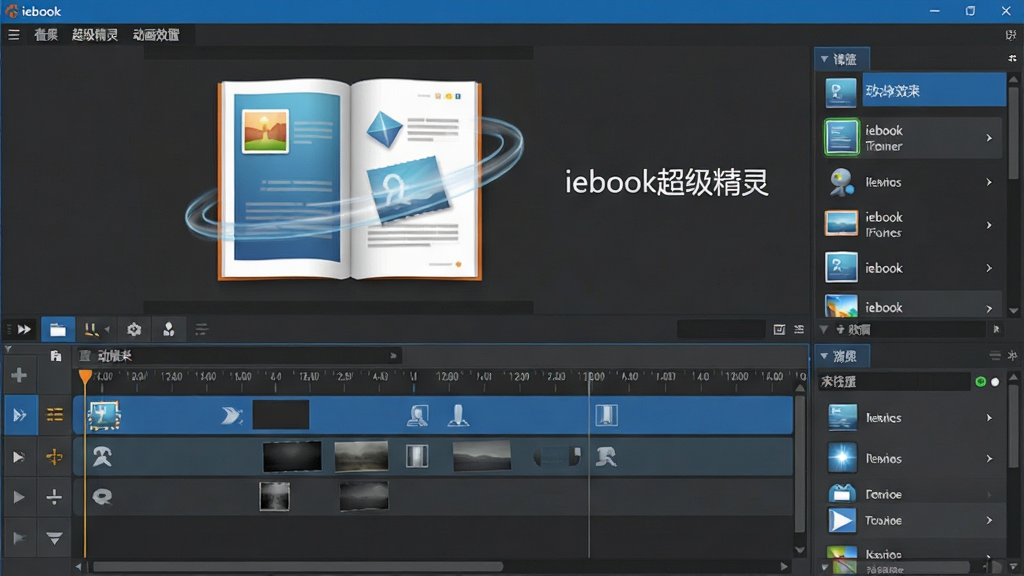This screenshot has height=576, width=1024.
Task: Select the first clip thumbnail on blue track
Action: tap(104, 415)
